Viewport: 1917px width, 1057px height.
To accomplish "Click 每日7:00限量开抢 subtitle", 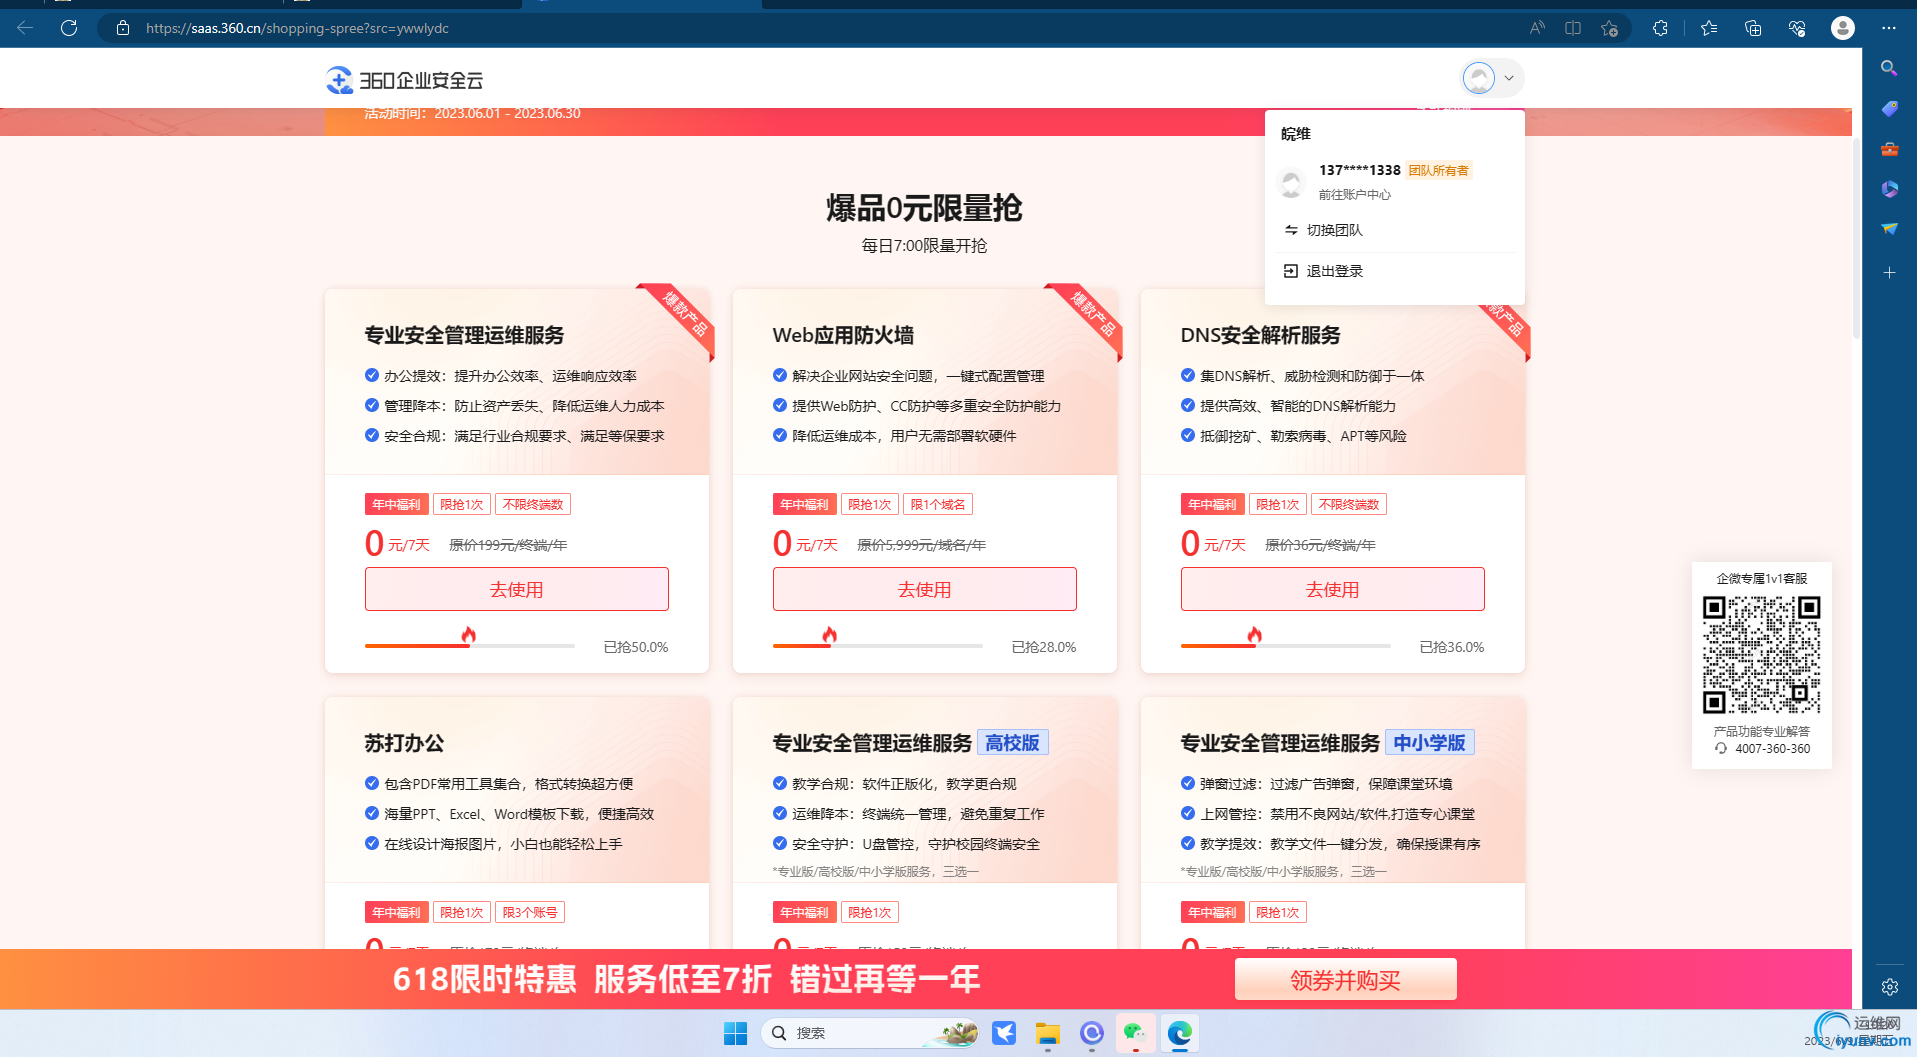I will (924, 246).
